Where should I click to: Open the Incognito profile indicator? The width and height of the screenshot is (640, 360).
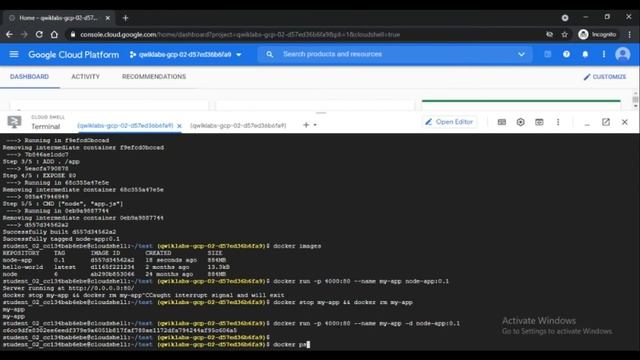click(x=597, y=35)
